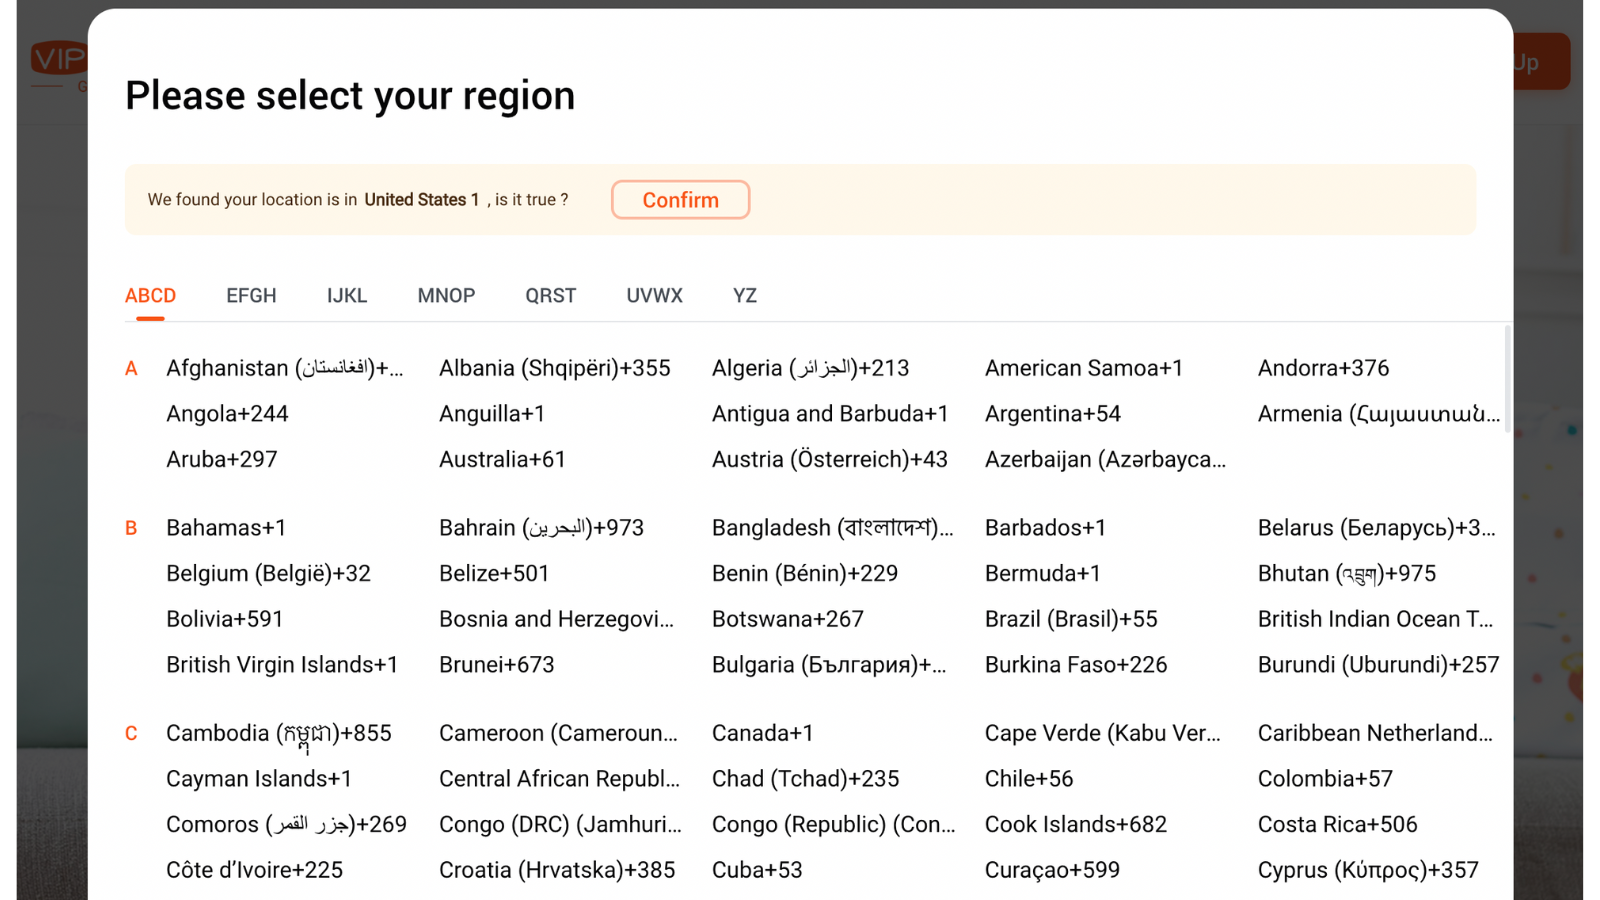Pick Barbados +1
Screen dimensions: 1600x900
click(x=1046, y=528)
